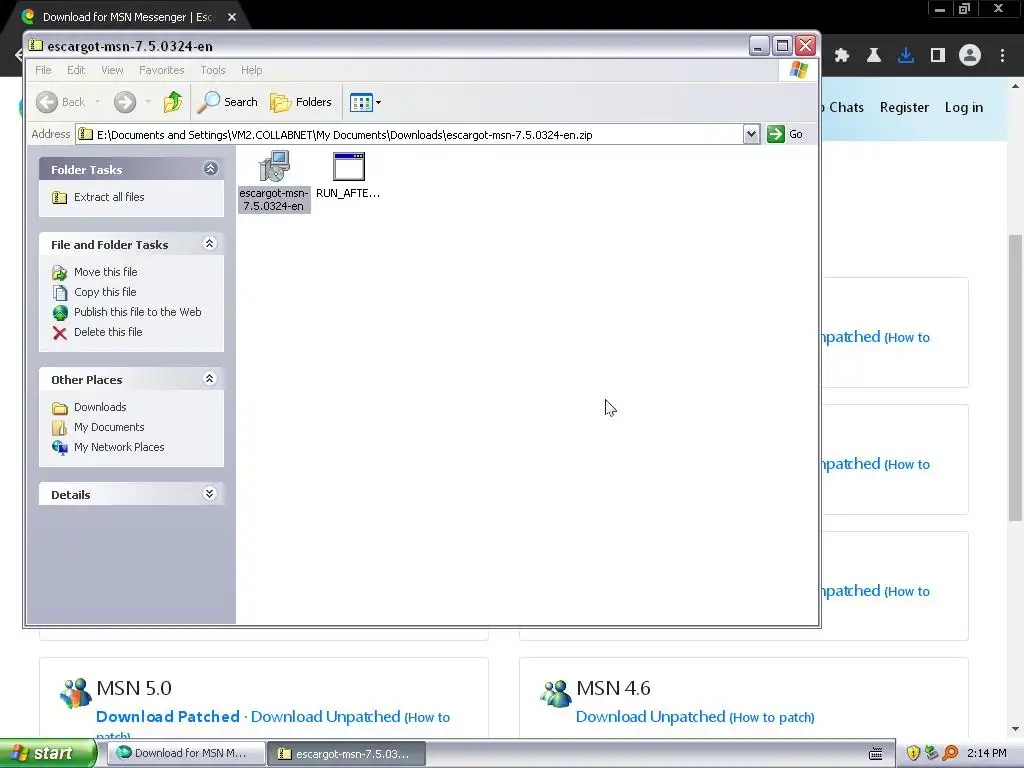The width and height of the screenshot is (1024, 768).
Task: Click the Search toolbar button
Action: (x=227, y=102)
